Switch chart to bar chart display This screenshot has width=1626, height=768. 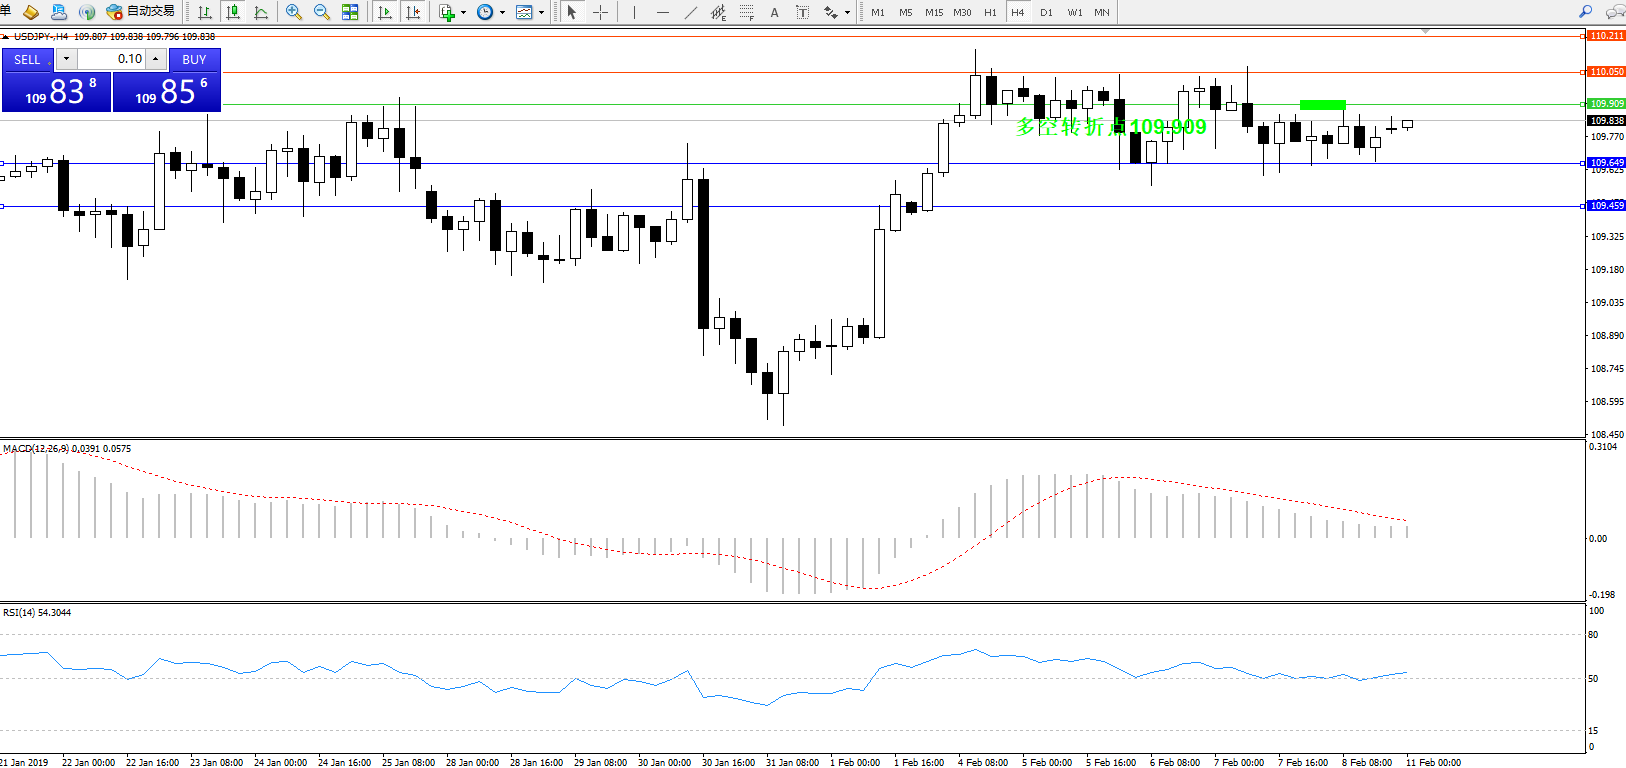(x=205, y=12)
